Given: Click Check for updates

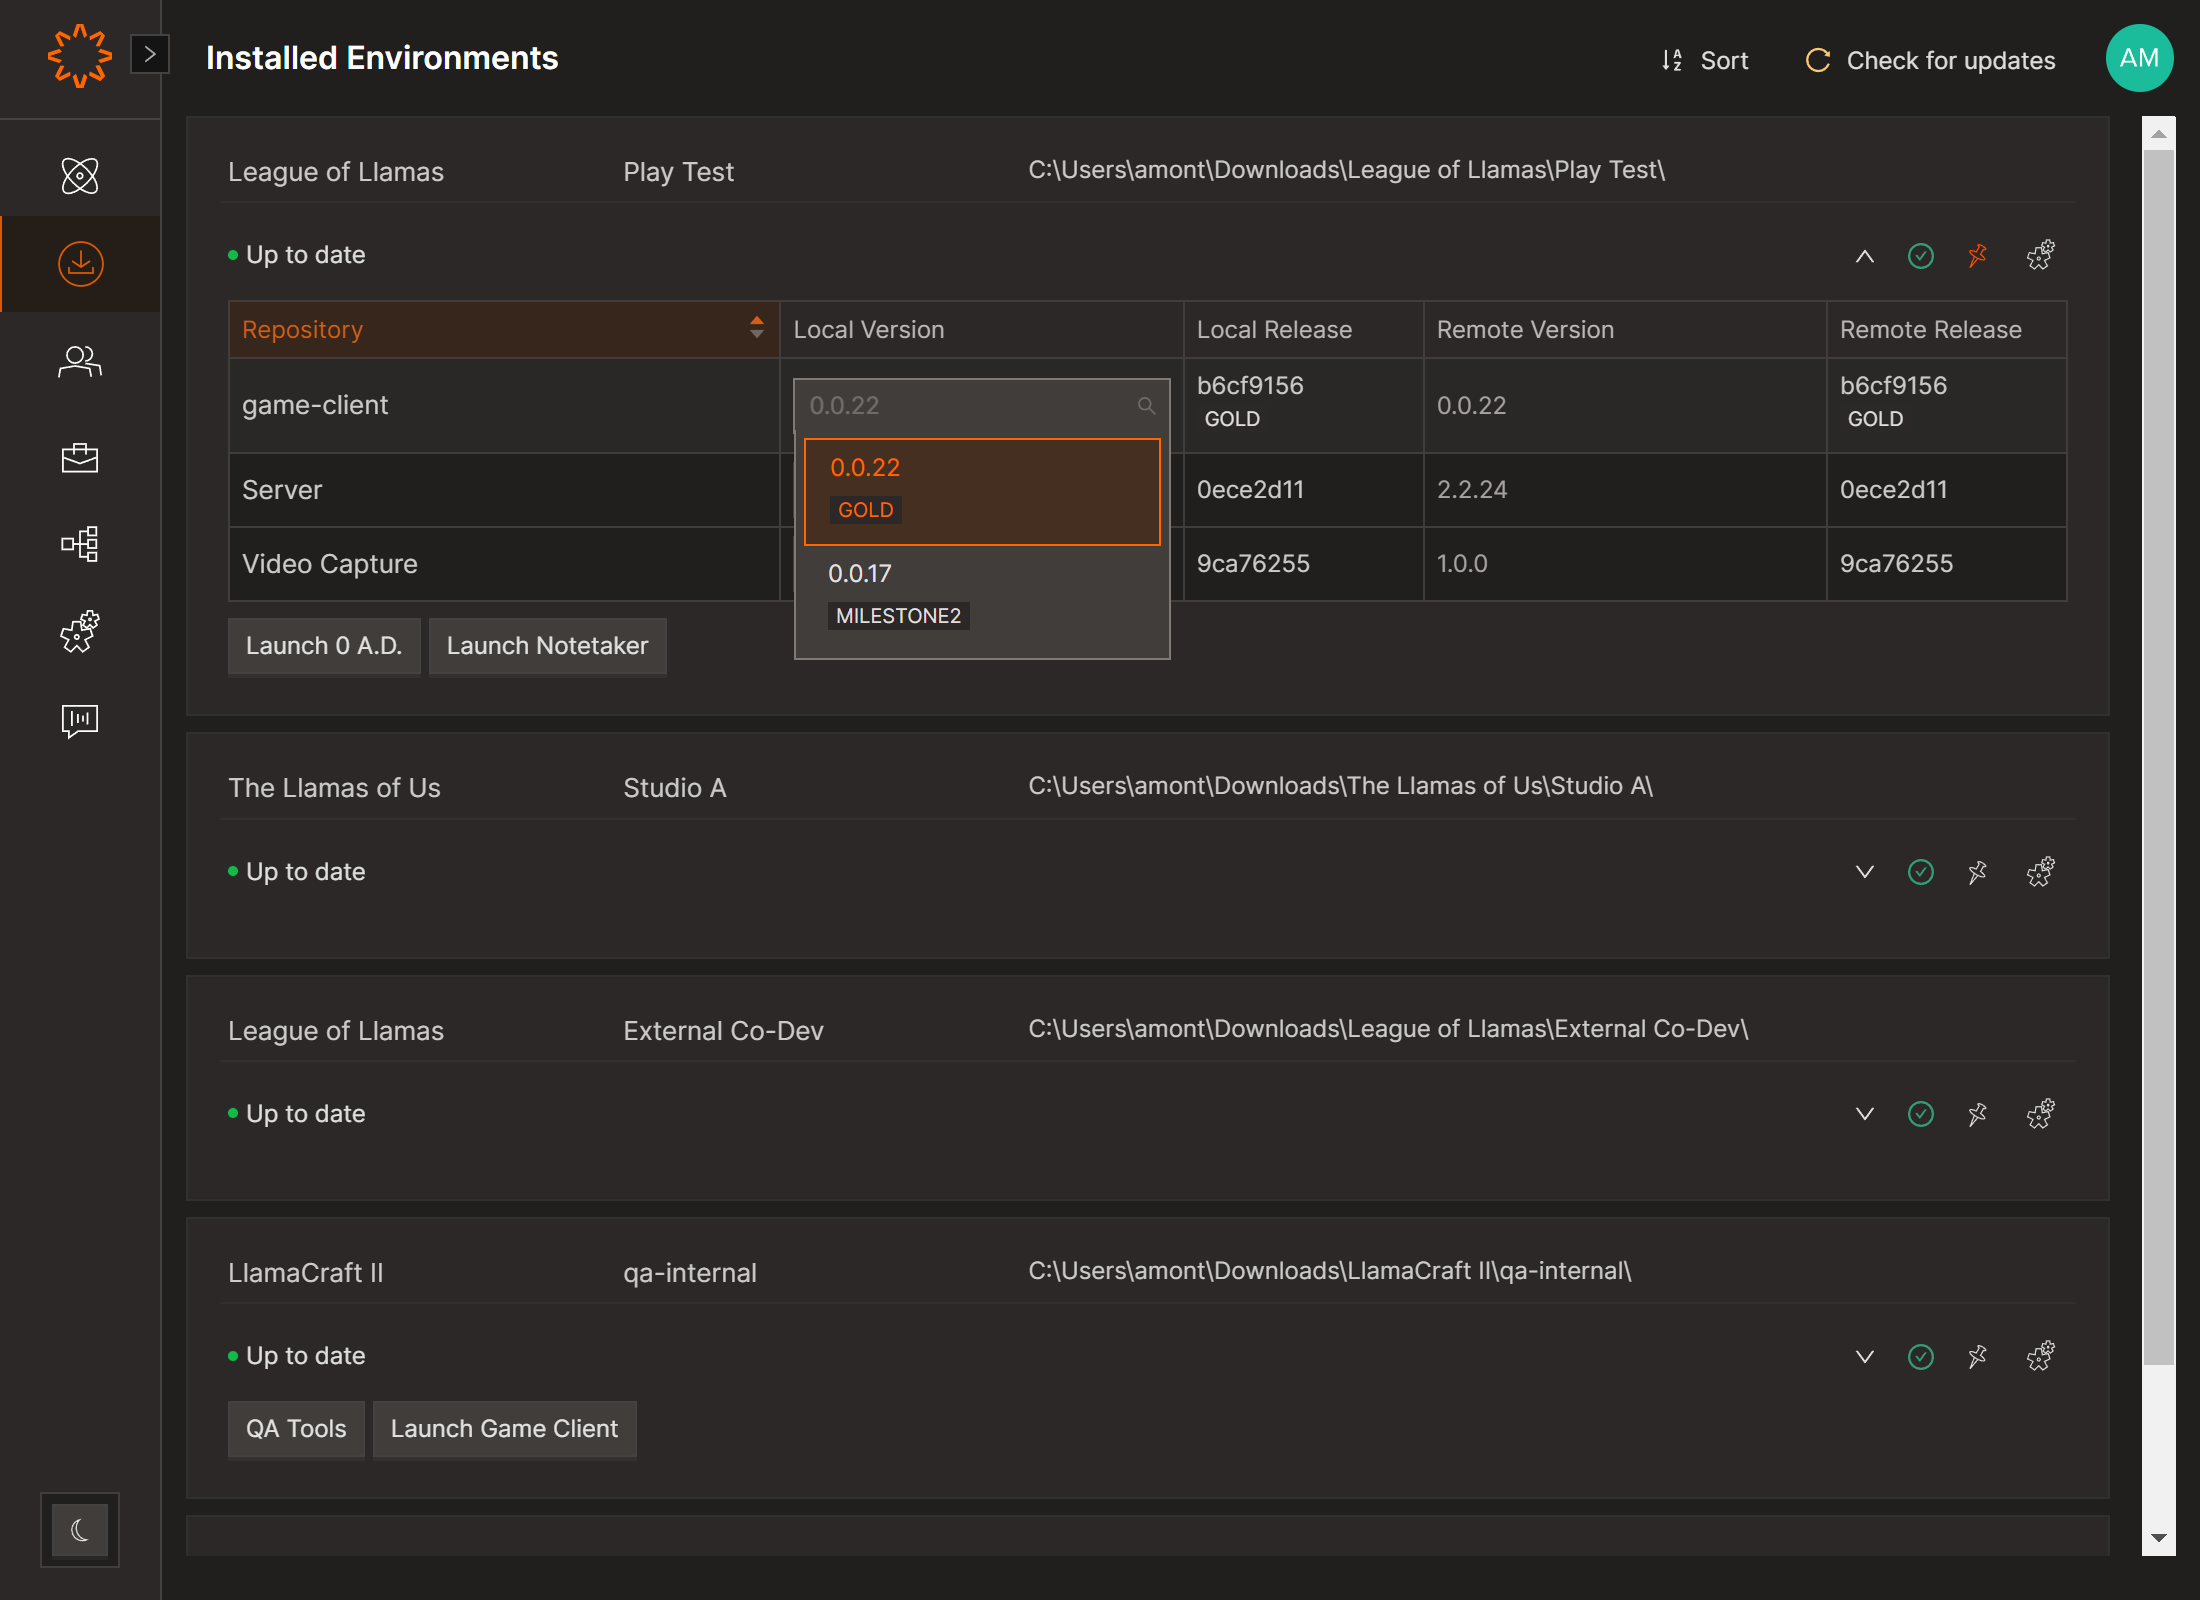Looking at the screenshot, I should (x=1930, y=60).
